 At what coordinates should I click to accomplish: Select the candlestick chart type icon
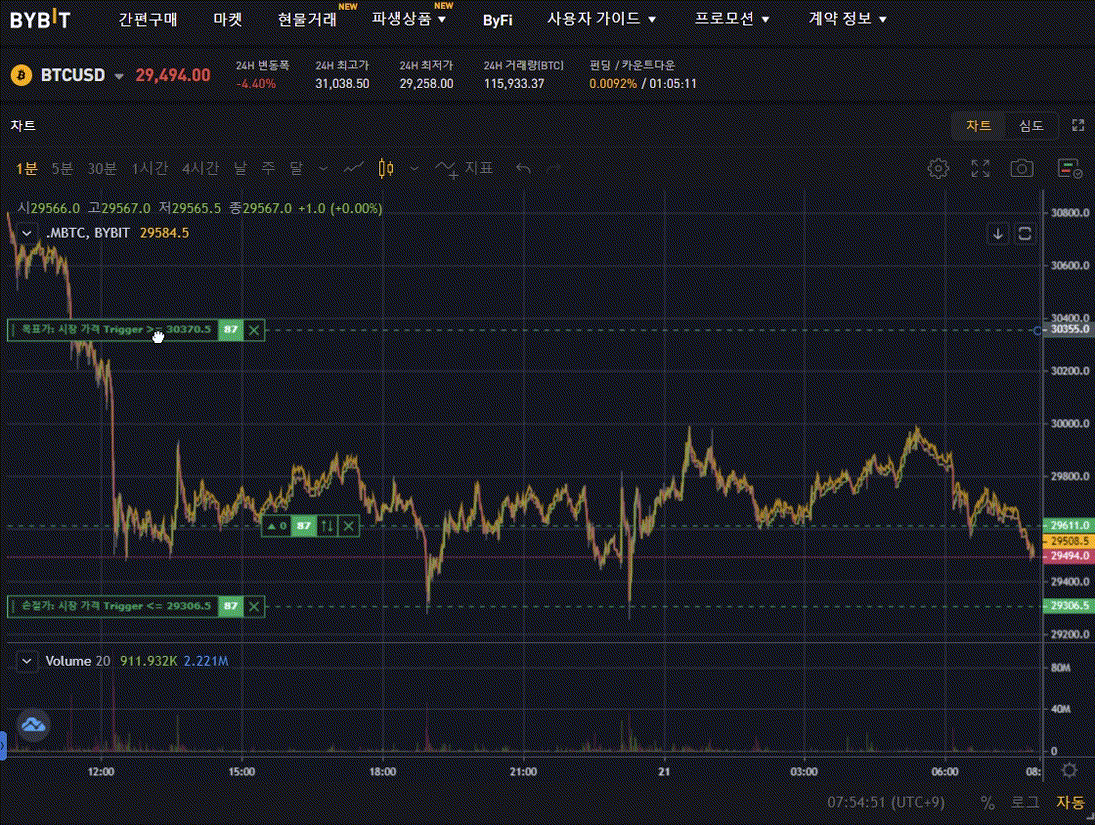pyautogui.click(x=387, y=168)
